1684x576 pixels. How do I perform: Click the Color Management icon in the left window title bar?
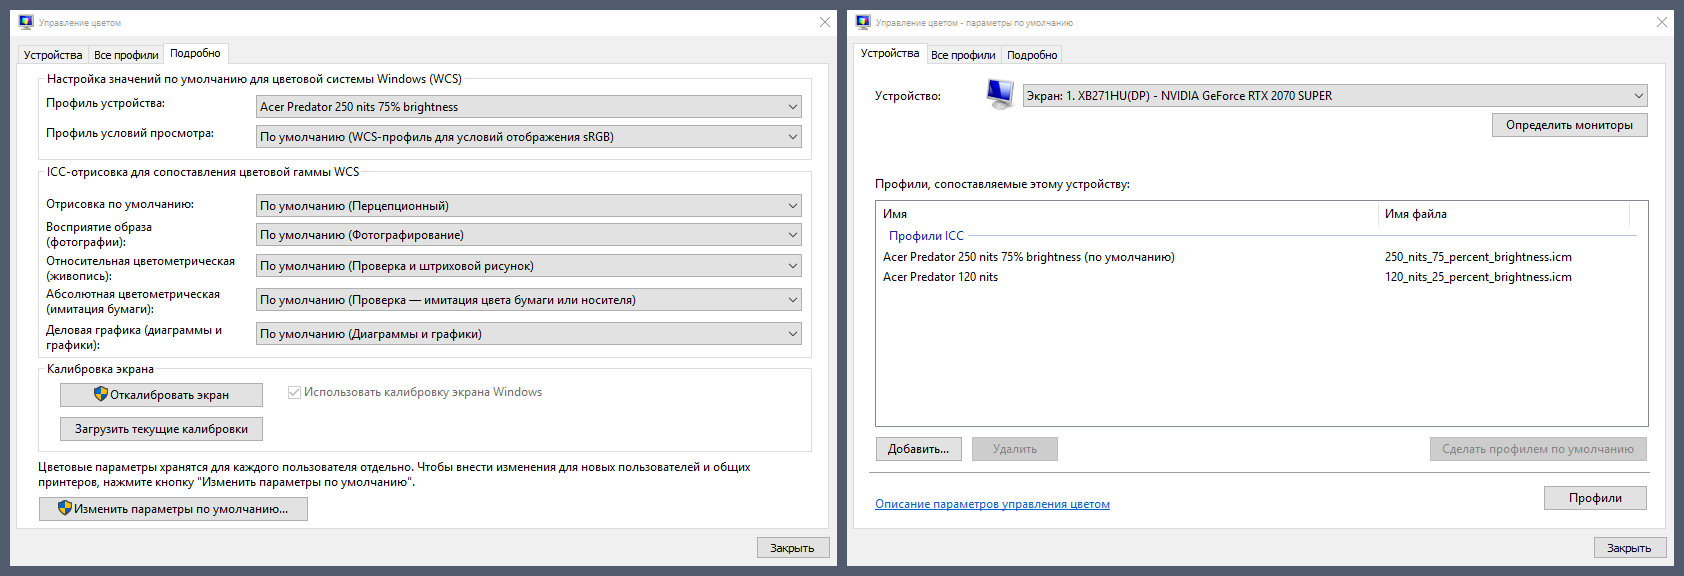(26, 22)
